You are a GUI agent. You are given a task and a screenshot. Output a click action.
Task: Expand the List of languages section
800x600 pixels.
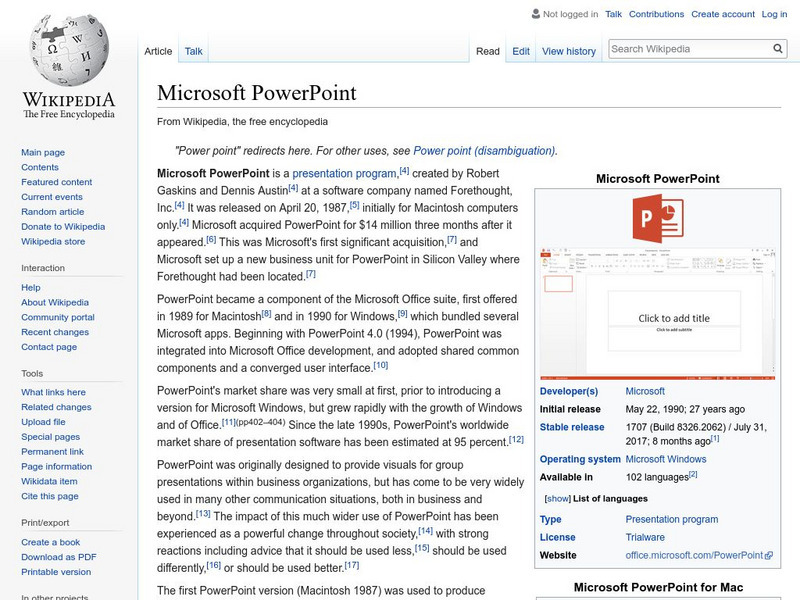[557, 498]
